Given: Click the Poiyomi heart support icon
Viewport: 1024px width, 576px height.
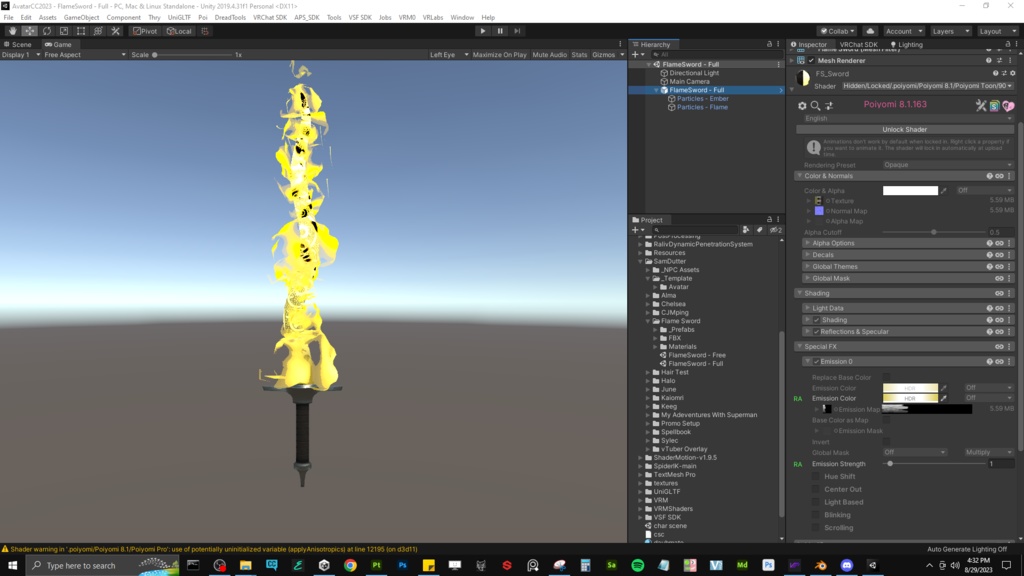Looking at the screenshot, I should 1009,106.
